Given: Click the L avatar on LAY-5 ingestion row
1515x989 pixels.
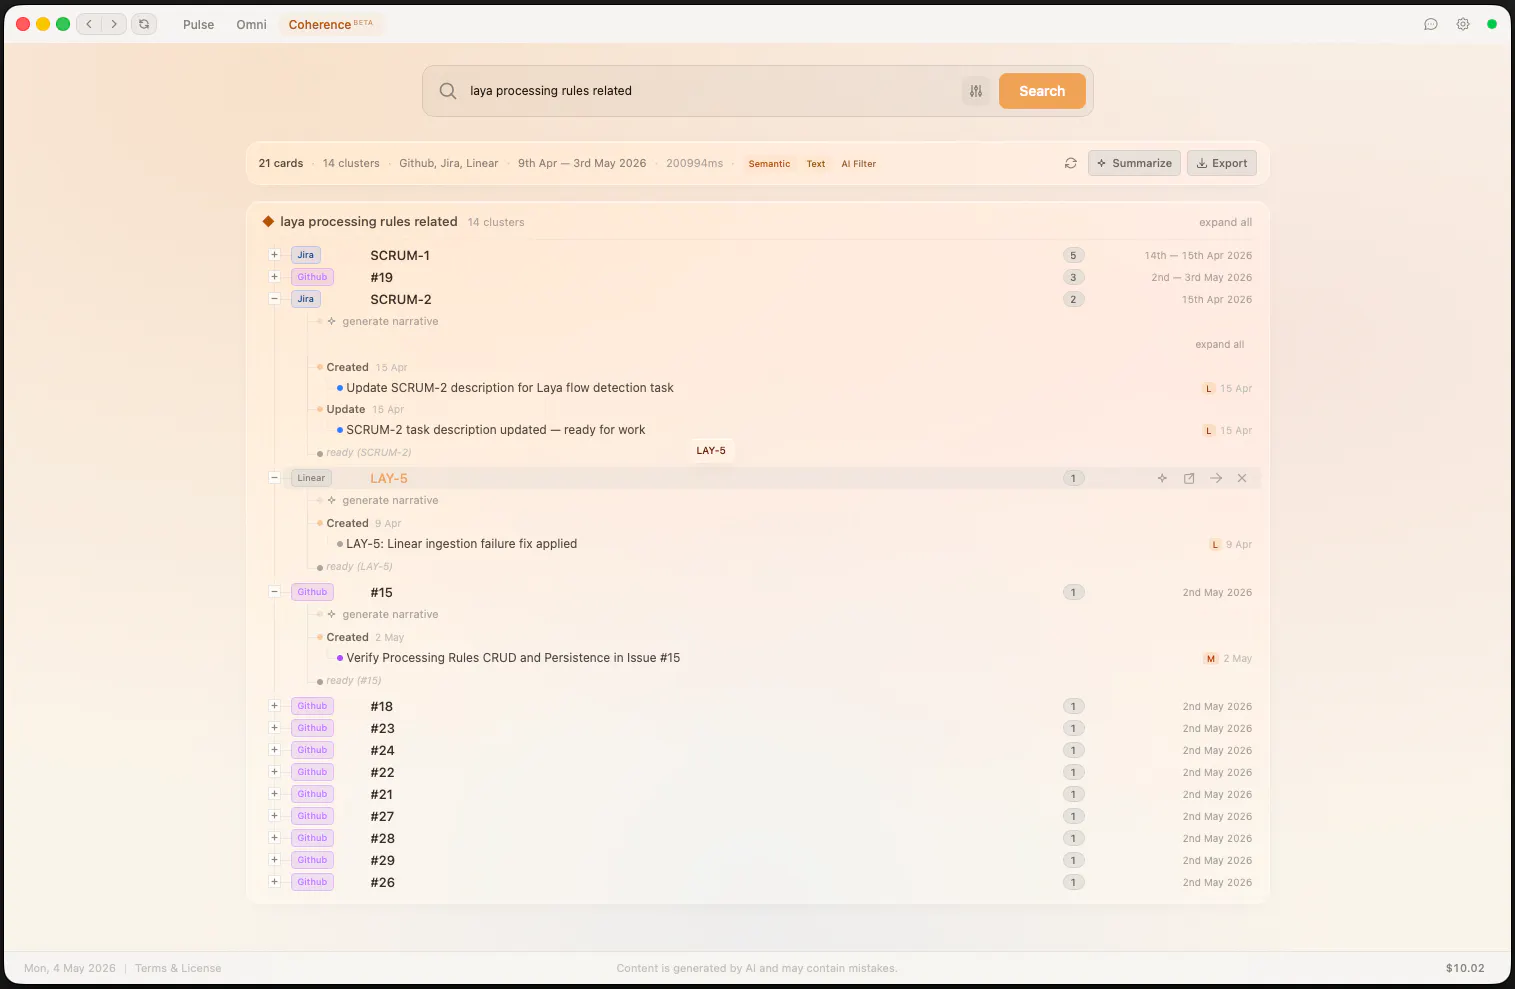Looking at the screenshot, I should click(x=1215, y=544).
